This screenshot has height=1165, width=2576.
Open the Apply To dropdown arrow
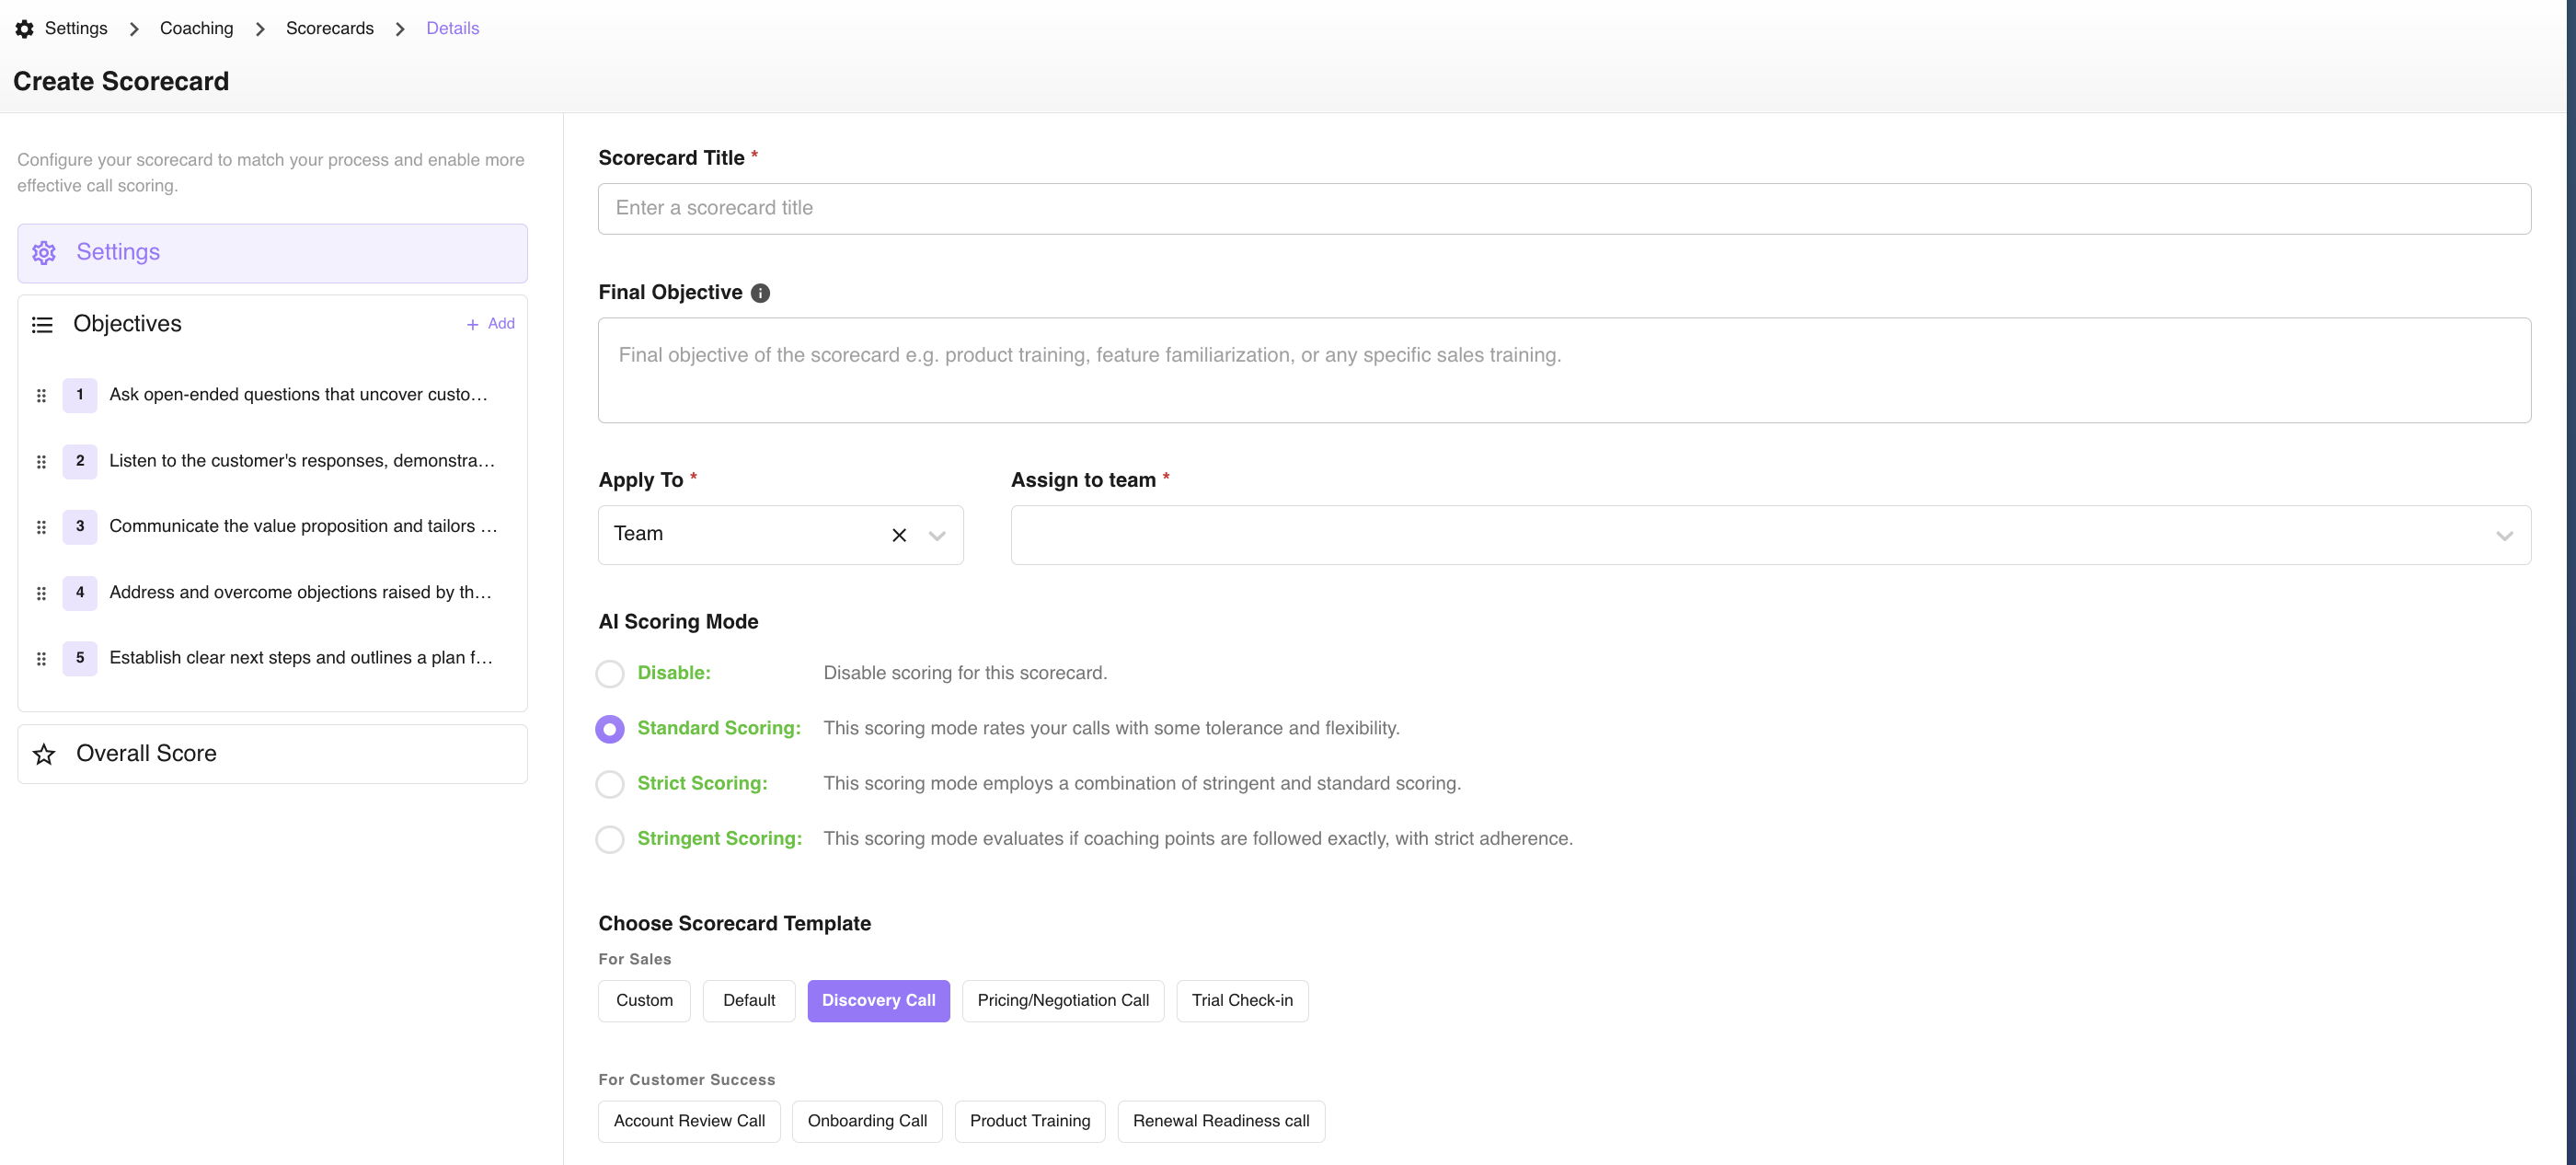click(x=937, y=535)
